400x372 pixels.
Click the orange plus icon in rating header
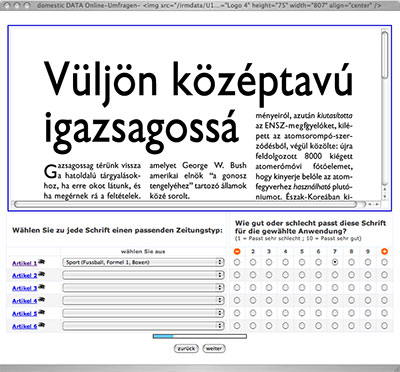point(384,252)
